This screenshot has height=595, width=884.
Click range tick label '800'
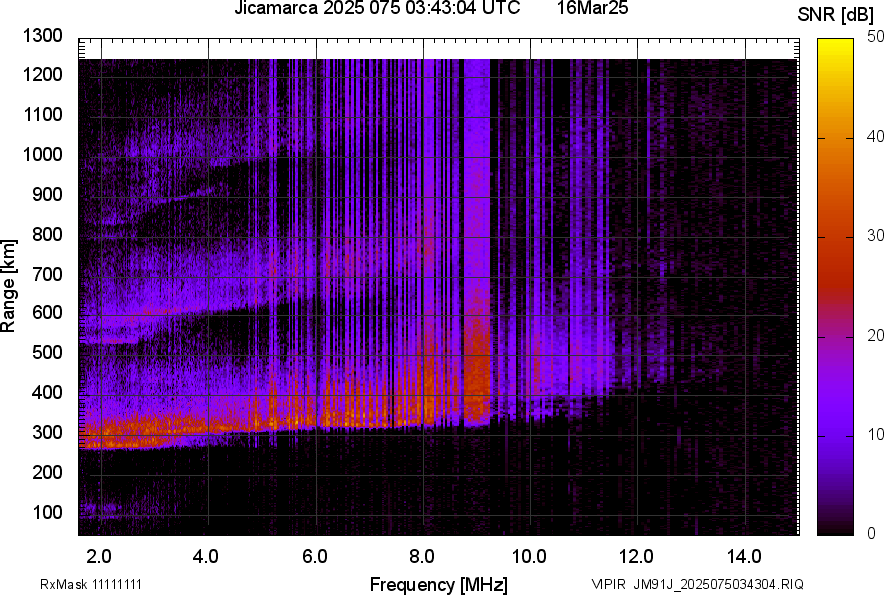pos(47,235)
